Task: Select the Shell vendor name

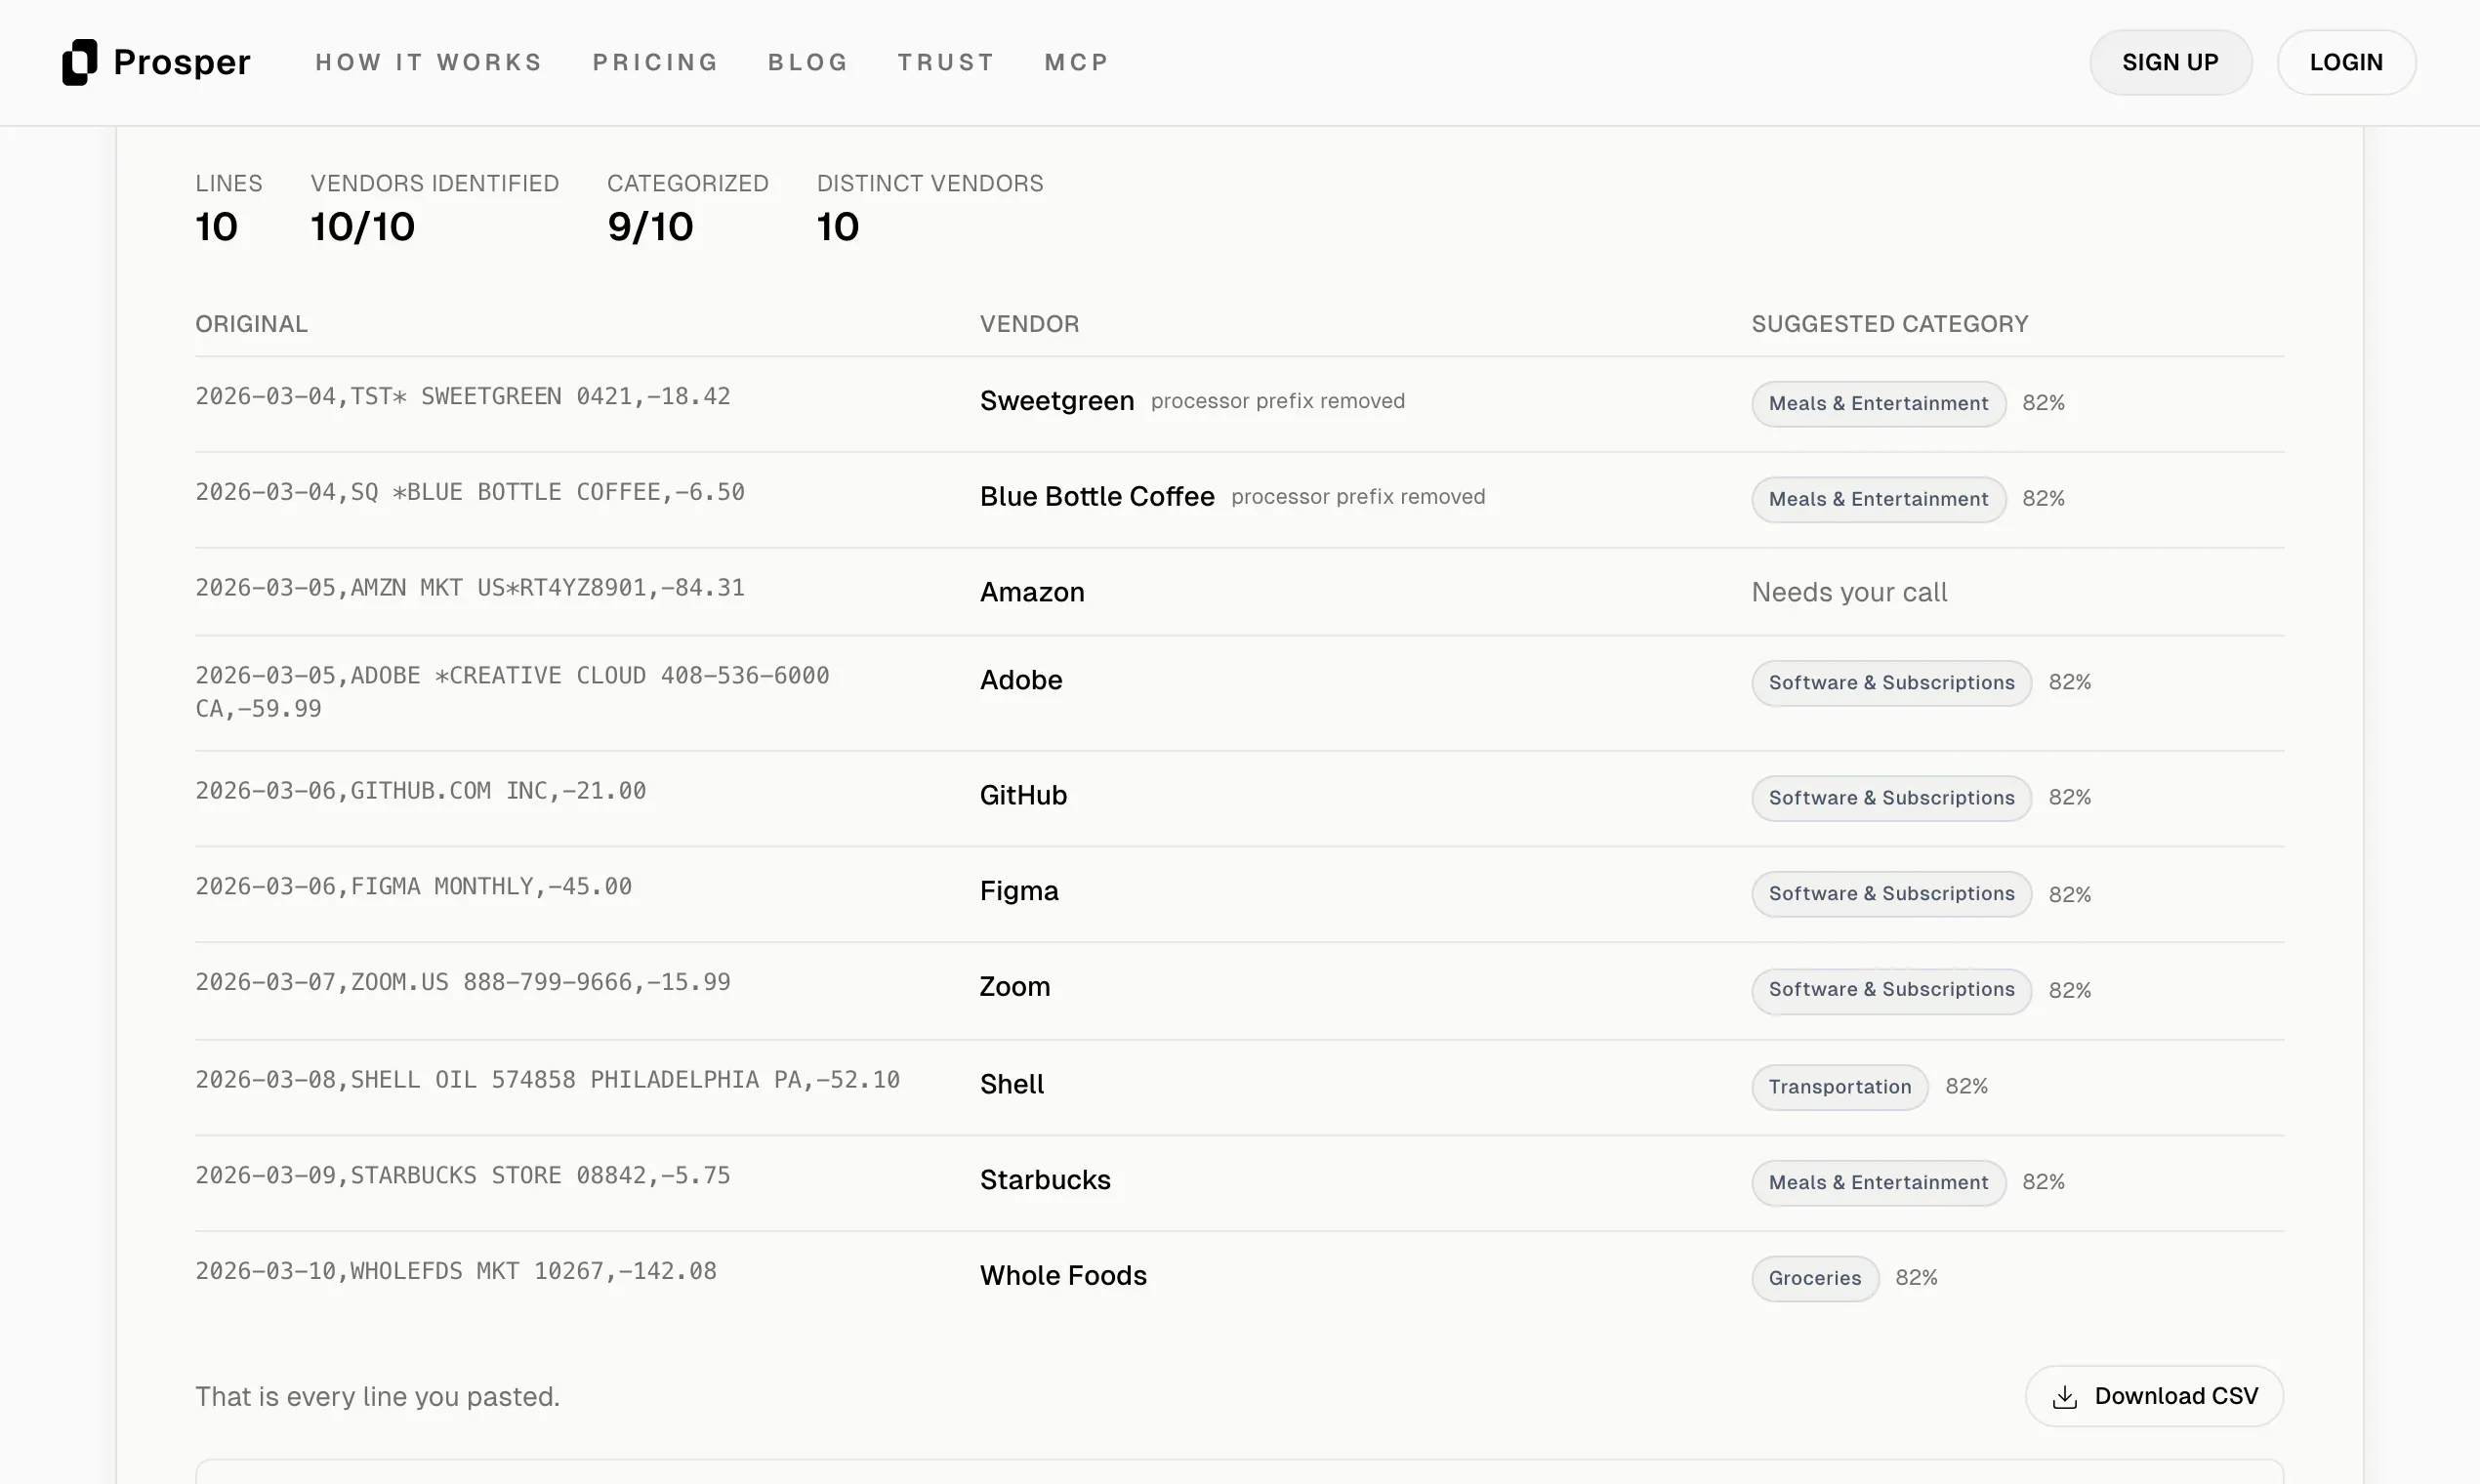Action: 1012,1084
